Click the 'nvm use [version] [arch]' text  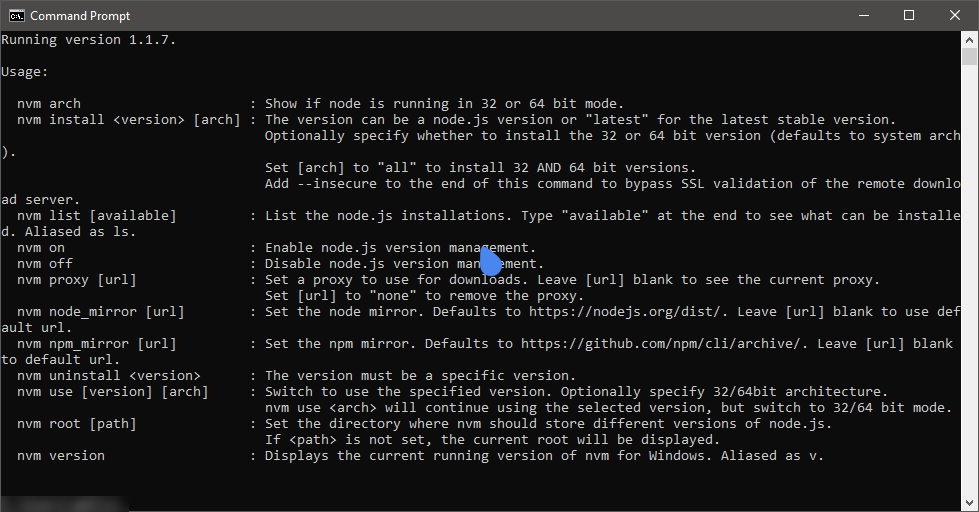point(112,391)
